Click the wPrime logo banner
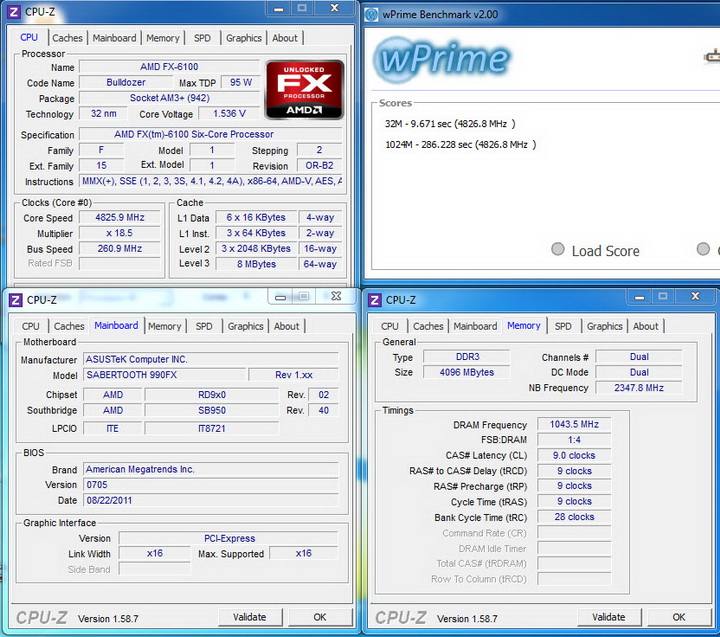 [442, 59]
